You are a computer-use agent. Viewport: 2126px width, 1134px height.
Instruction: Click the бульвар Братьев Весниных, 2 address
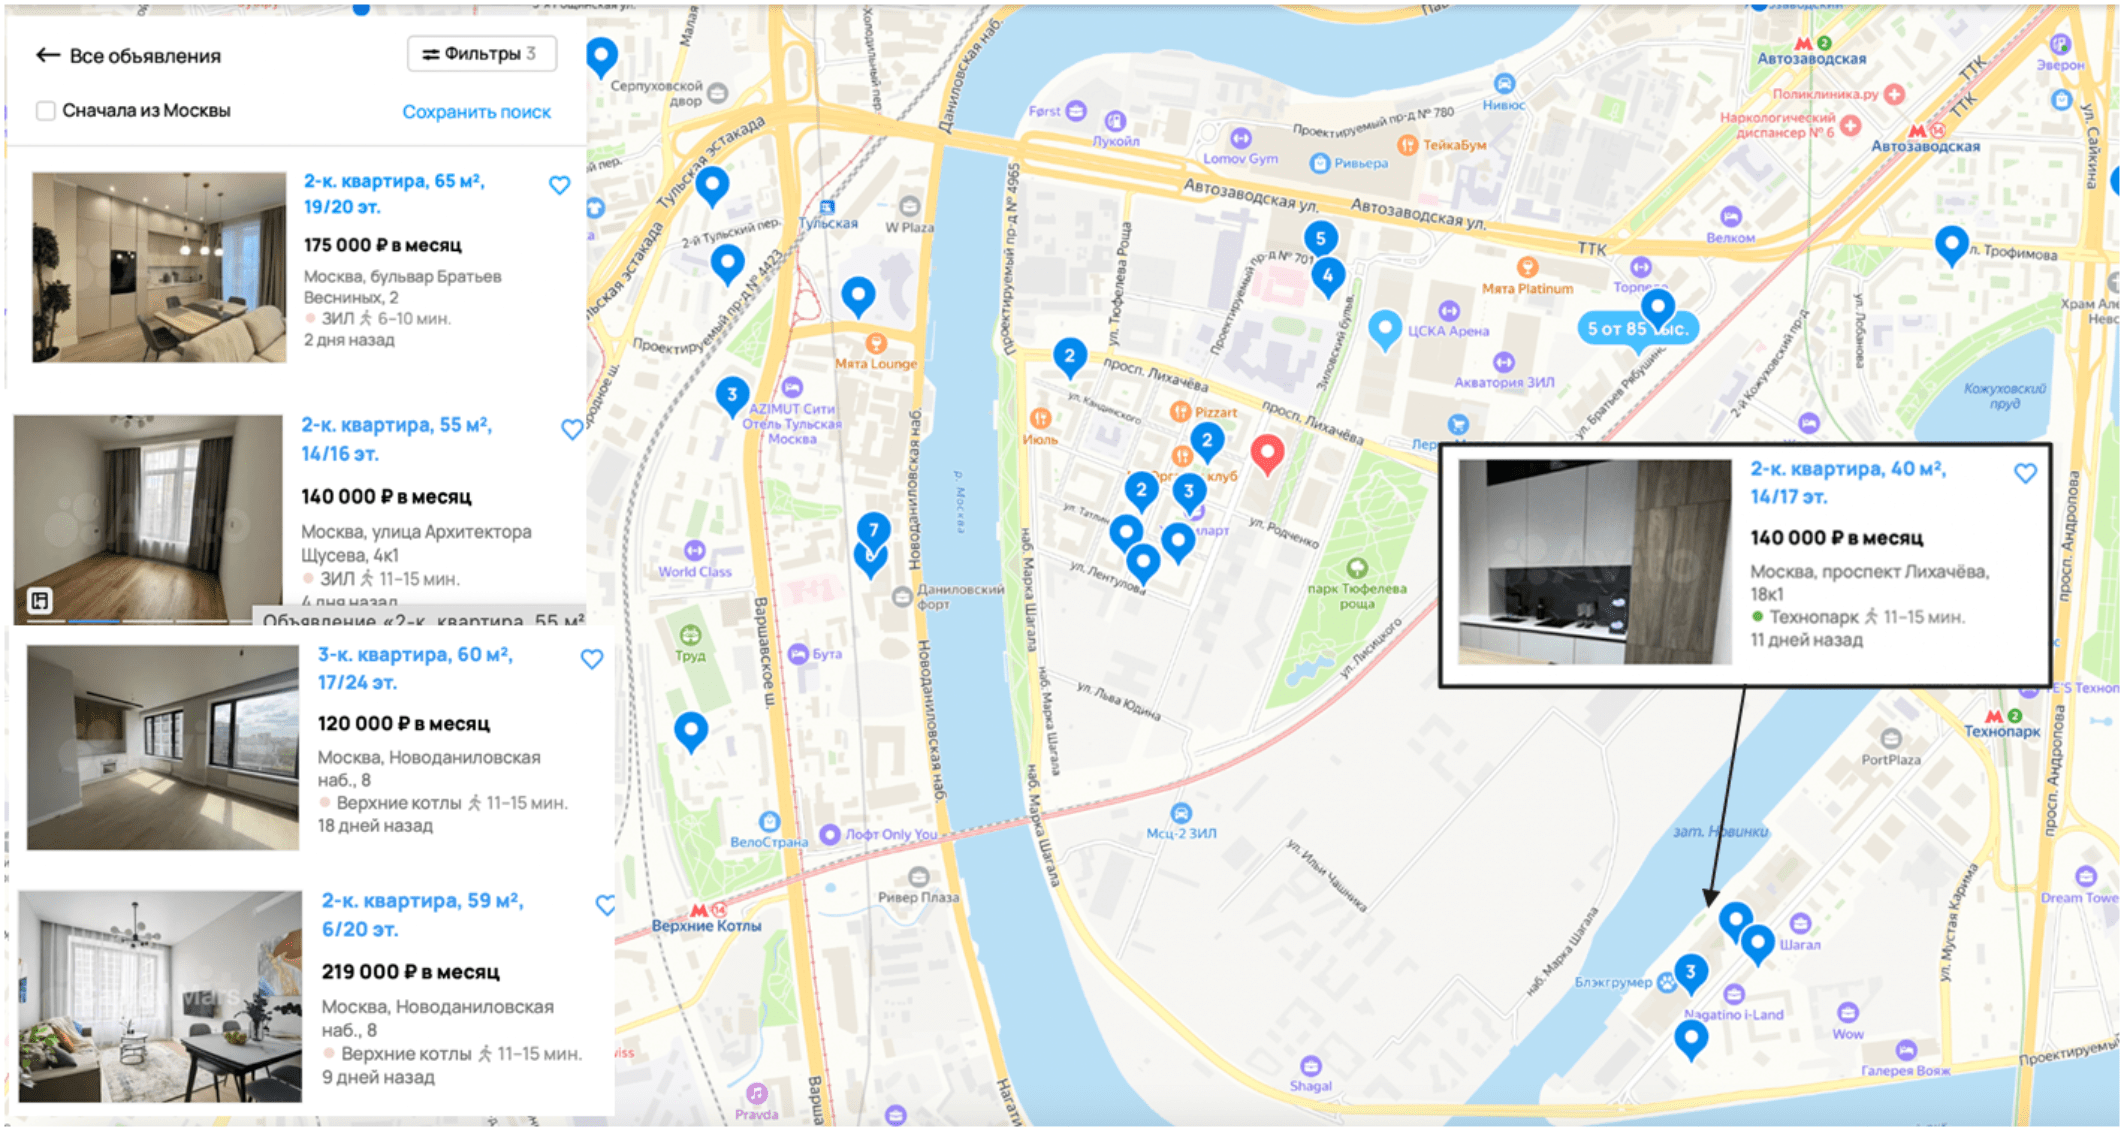tap(403, 287)
